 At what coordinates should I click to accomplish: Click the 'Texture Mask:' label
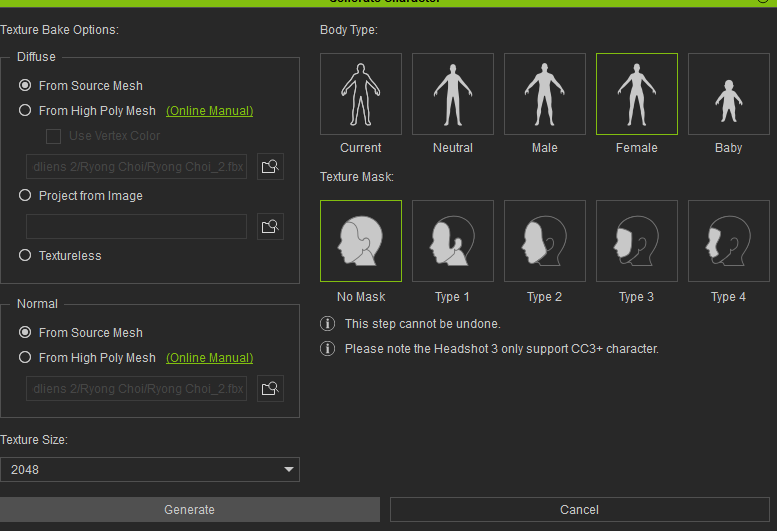point(357,177)
